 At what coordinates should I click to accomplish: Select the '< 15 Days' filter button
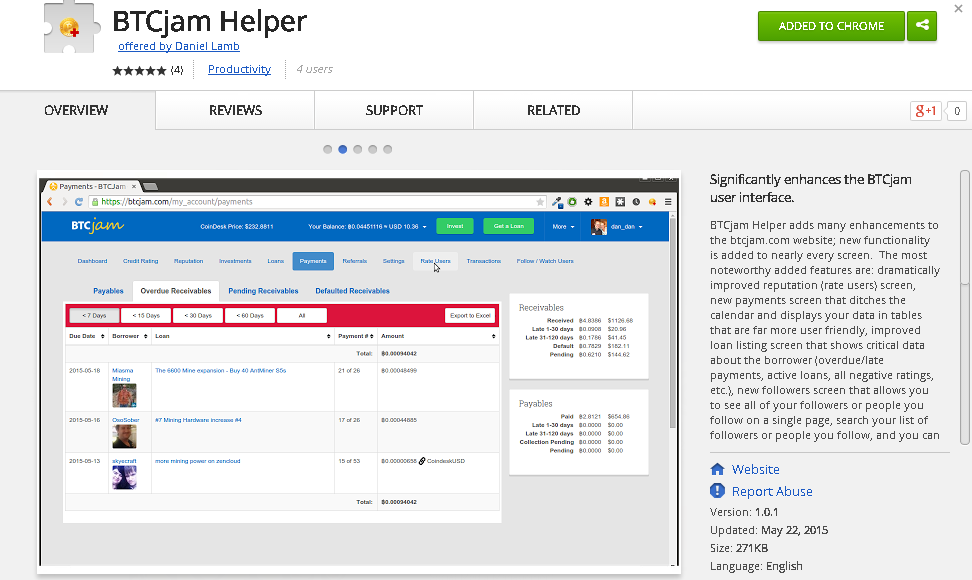point(146,315)
